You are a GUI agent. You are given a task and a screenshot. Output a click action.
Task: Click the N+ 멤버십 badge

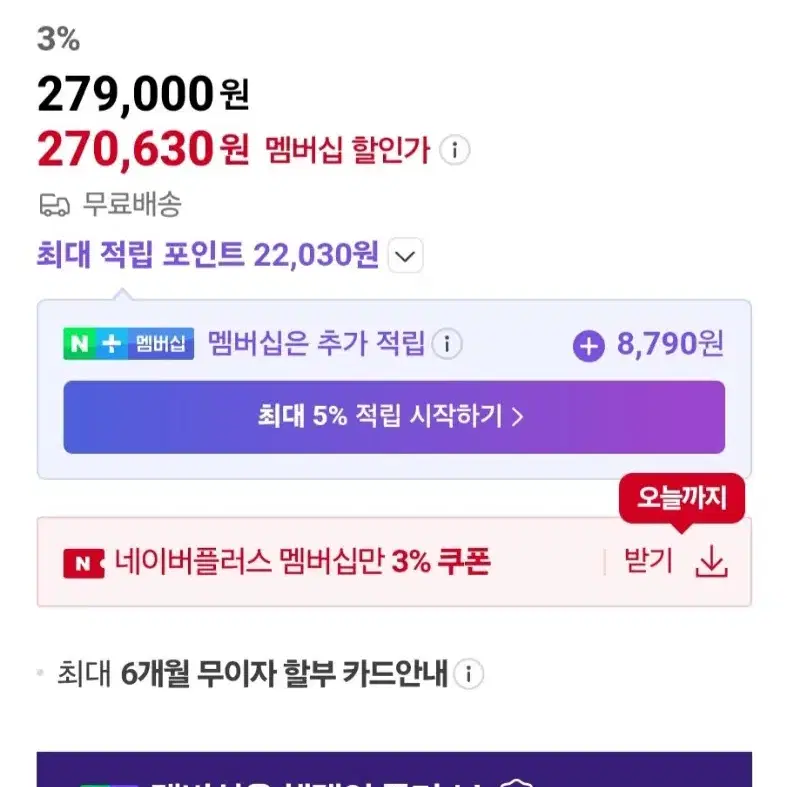click(x=128, y=344)
